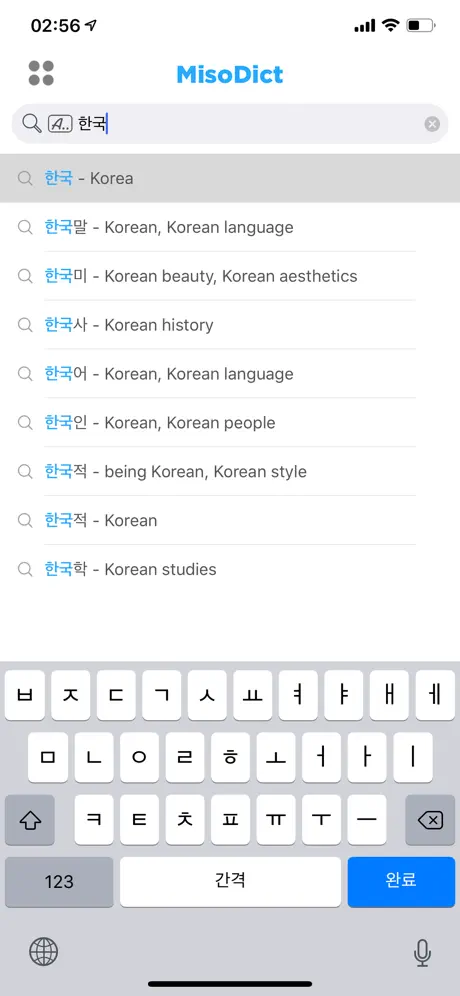Tap the ㅈ key

tap(71, 695)
